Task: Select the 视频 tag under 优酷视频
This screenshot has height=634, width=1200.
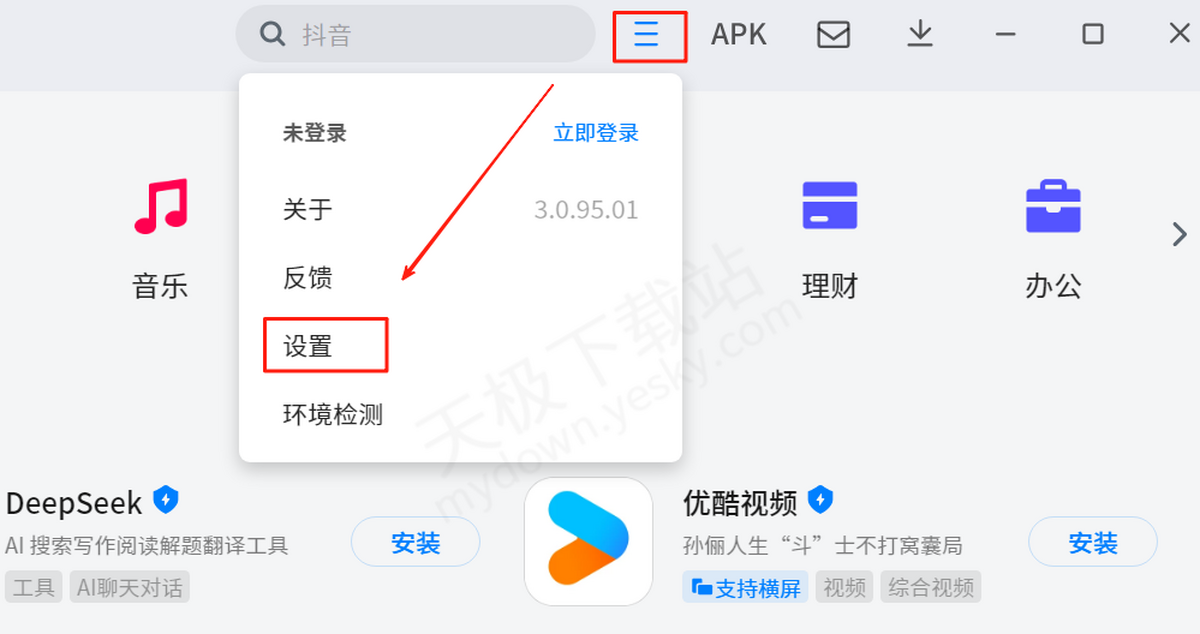Action: 844,587
